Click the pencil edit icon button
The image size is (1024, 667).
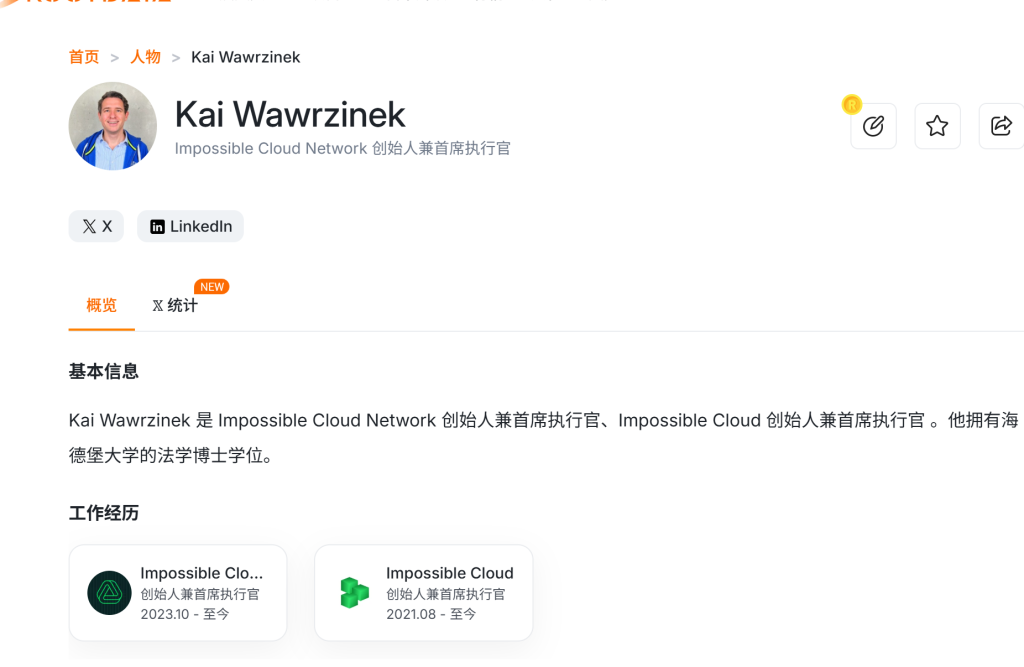click(873, 126)
